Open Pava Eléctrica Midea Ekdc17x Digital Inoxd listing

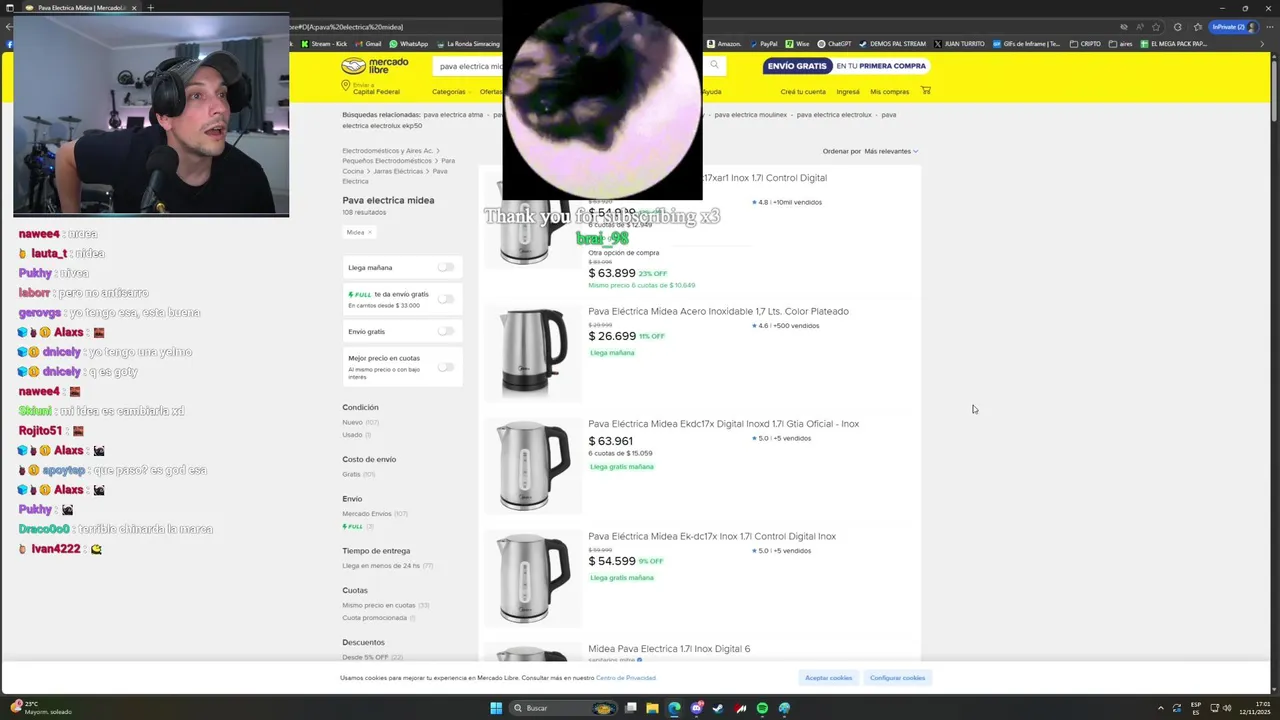(723, 424)
